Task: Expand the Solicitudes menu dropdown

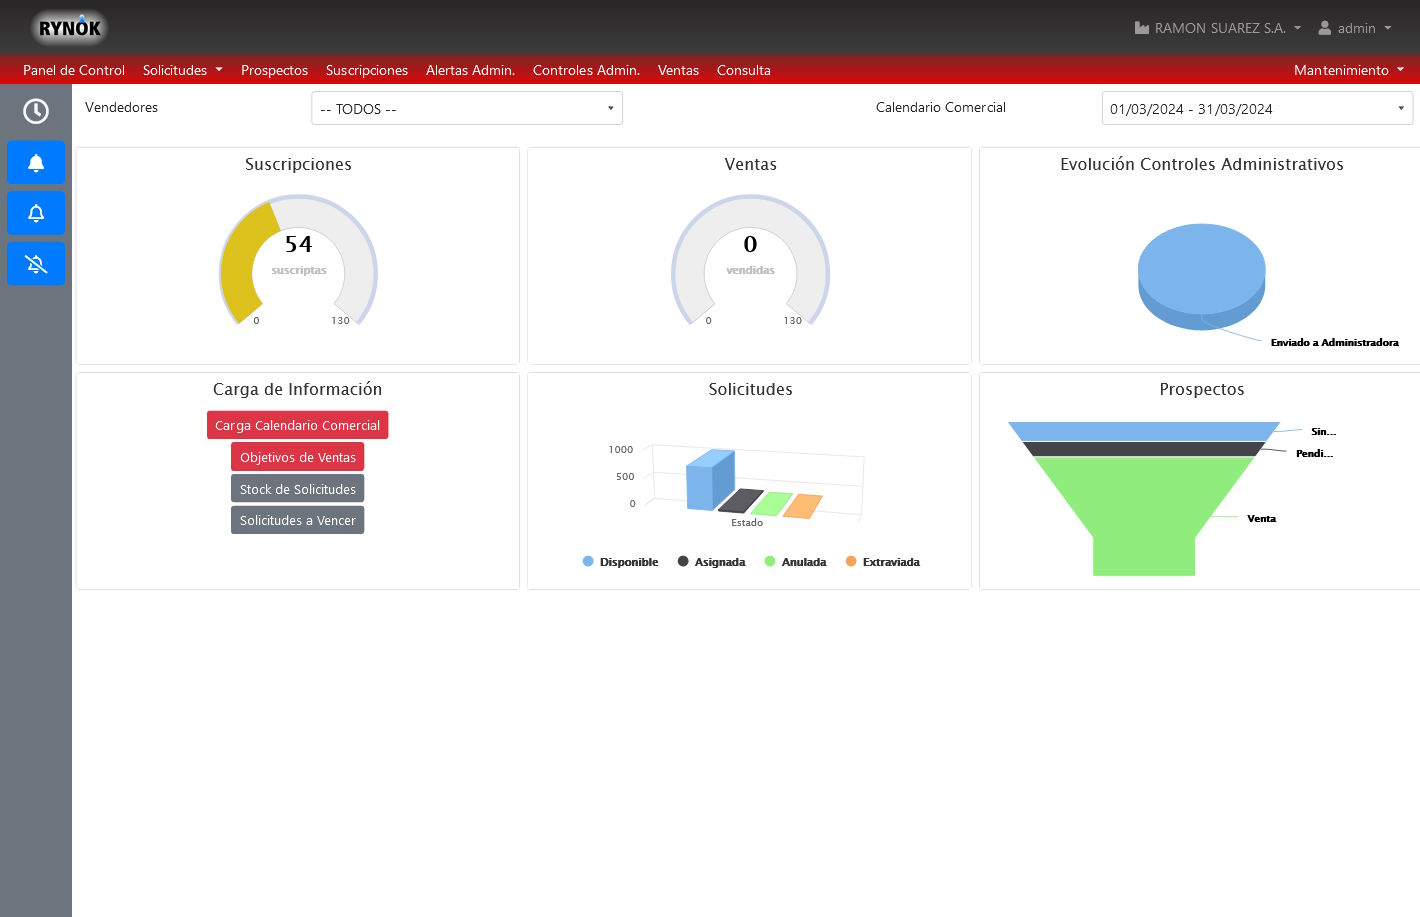Action: tap(182, 70)
